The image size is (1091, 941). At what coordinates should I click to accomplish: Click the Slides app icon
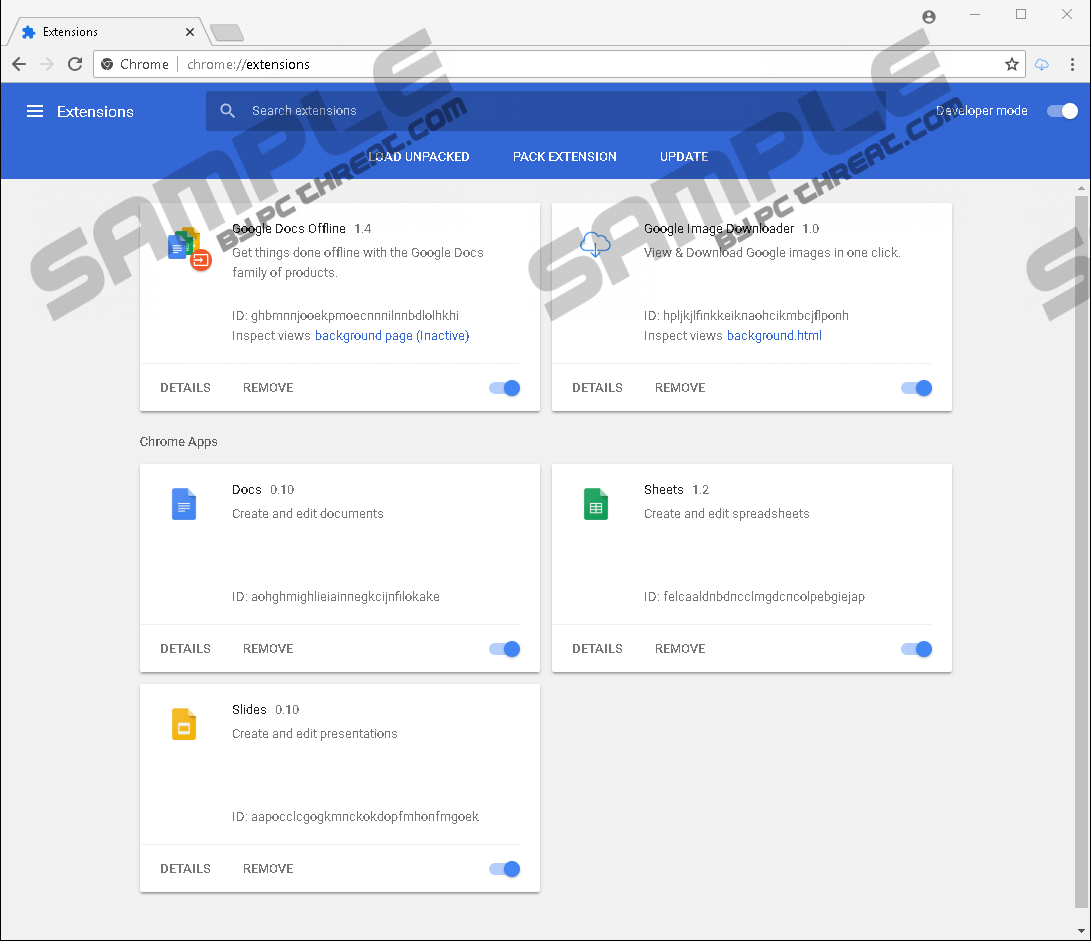pos(184,724)
